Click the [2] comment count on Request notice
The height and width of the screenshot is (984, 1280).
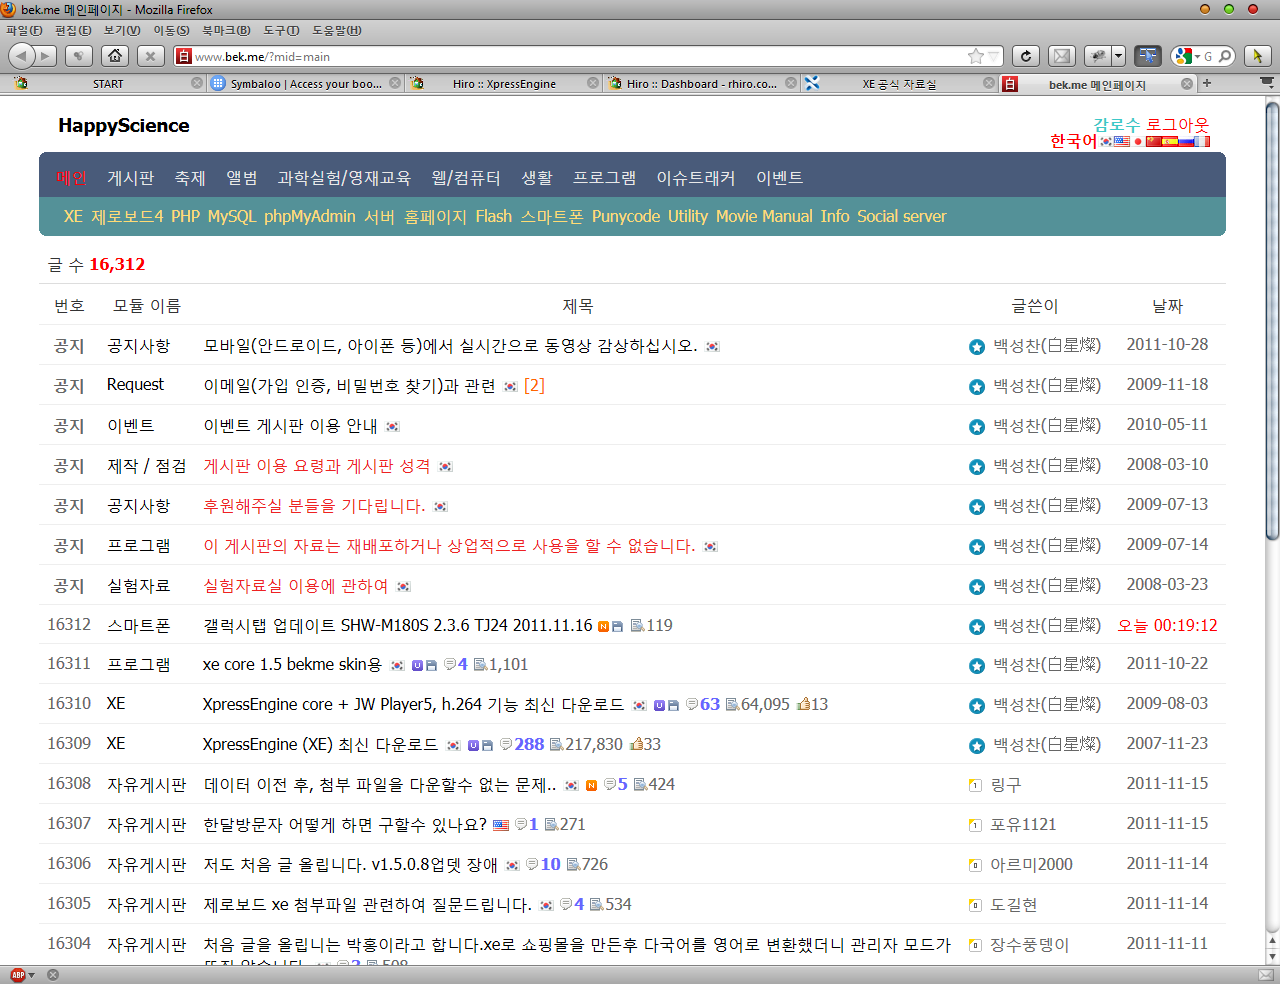(x=534, y=386)
